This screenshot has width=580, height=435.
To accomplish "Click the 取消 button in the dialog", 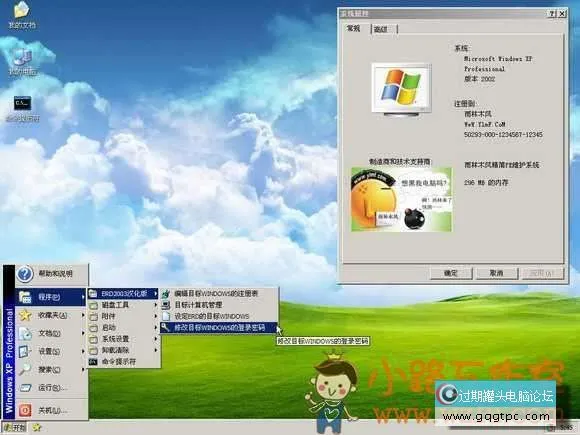I will (x=496, y=273).
